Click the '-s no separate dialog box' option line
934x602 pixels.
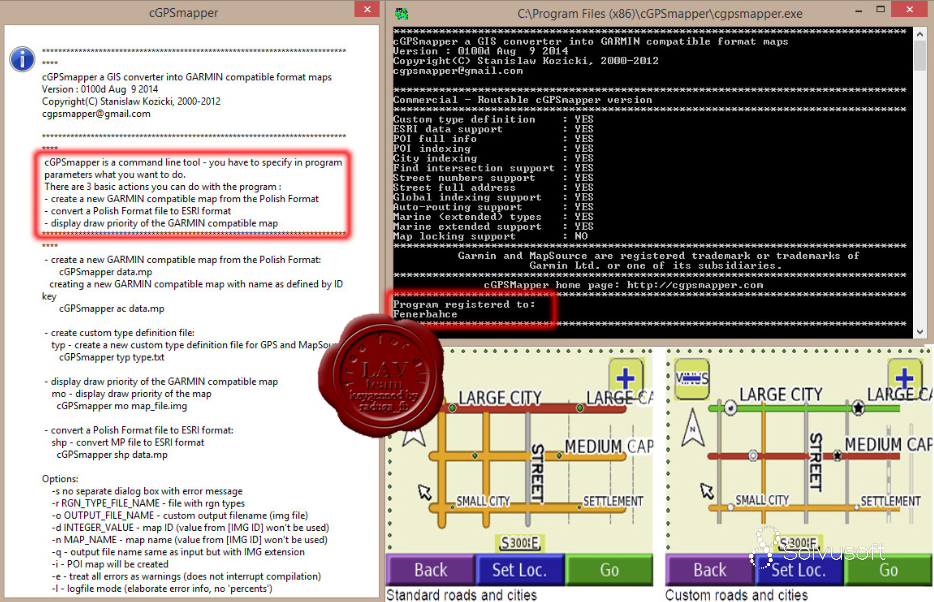[x=147, y=491]
